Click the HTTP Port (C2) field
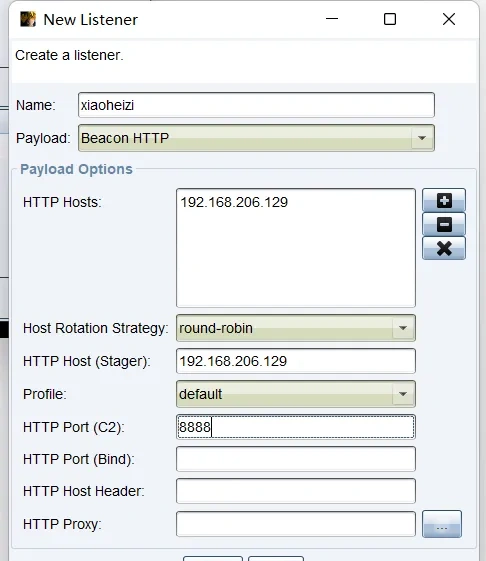 (x=296, y=427)
